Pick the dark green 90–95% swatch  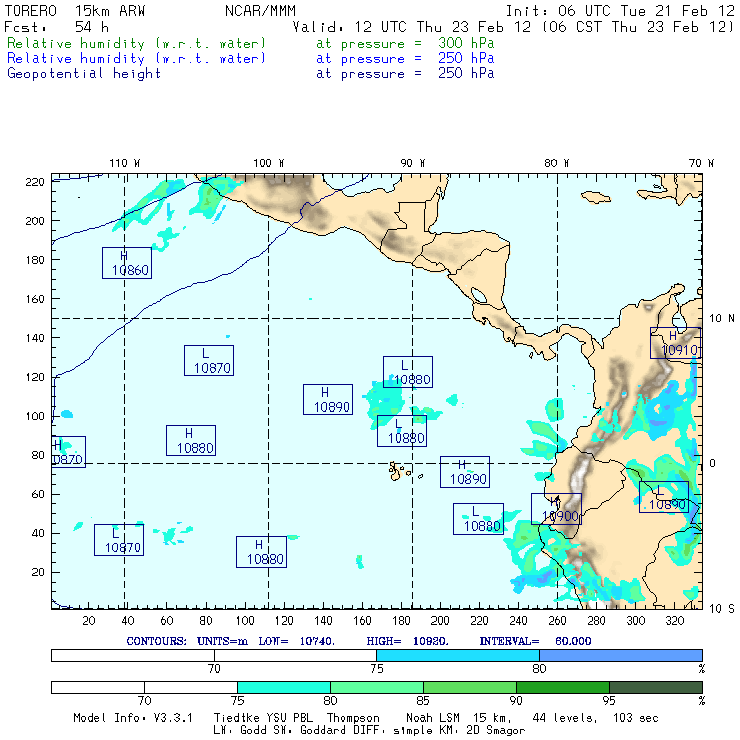pyautogui.click(x=563, y=687)
